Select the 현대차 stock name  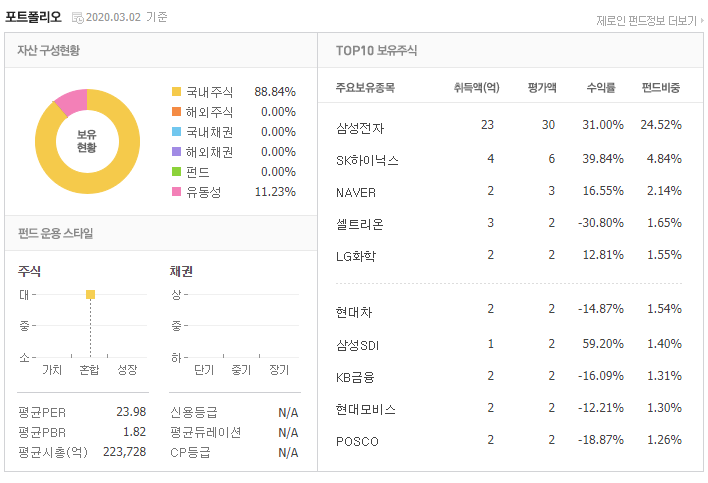354,312
